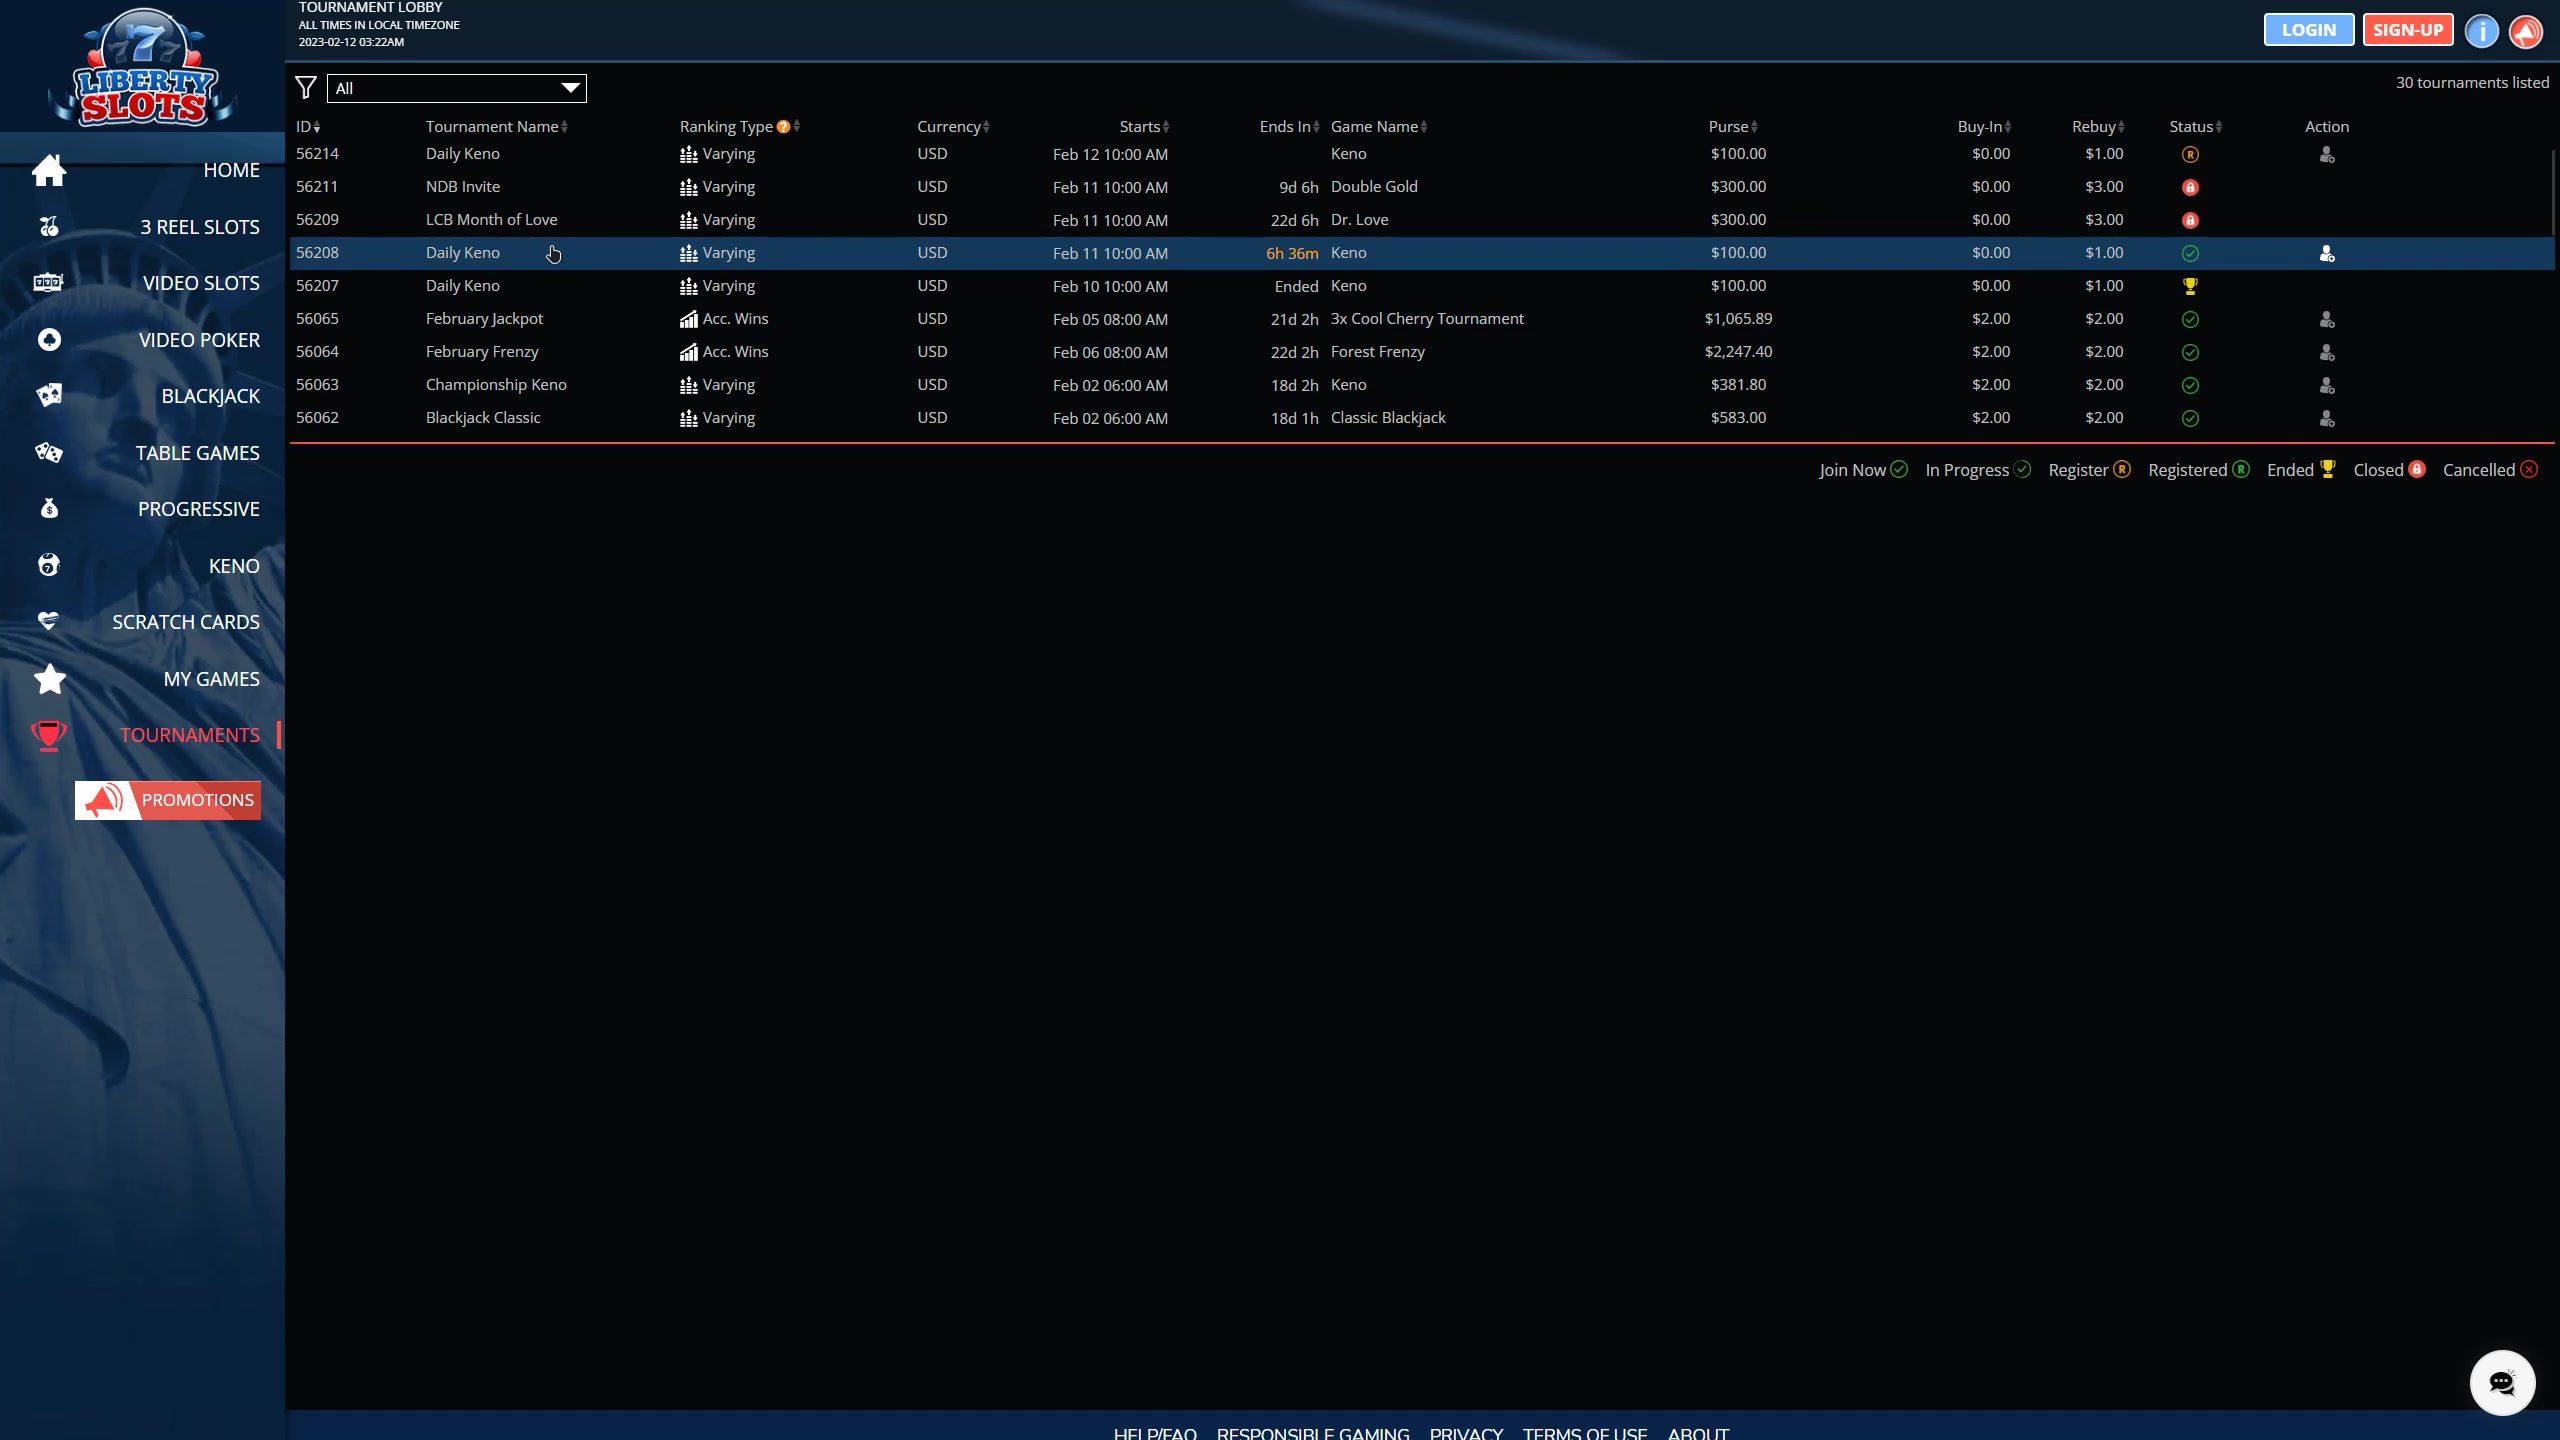This screenshot has width=2560, height=1440.
Task: Click register status icon for tournament 56214
Action: [2189, 155]
